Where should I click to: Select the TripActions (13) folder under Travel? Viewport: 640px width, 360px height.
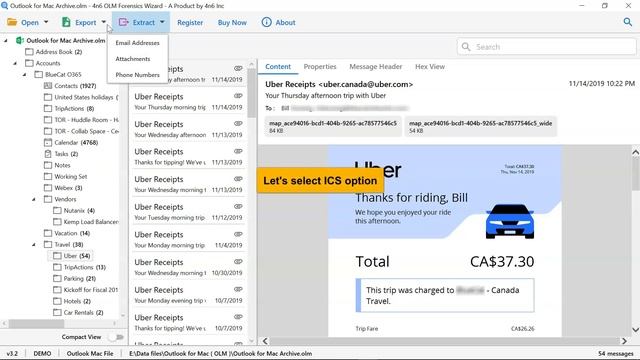click(79, 267)
